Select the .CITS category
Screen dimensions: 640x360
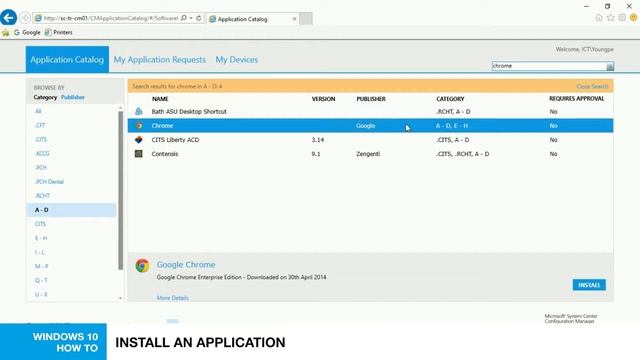pyautogui.click(x=41, y=140)
